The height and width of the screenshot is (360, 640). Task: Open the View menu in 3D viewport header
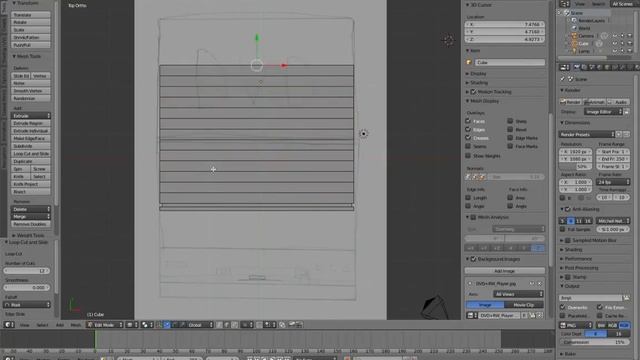(24, 325)
